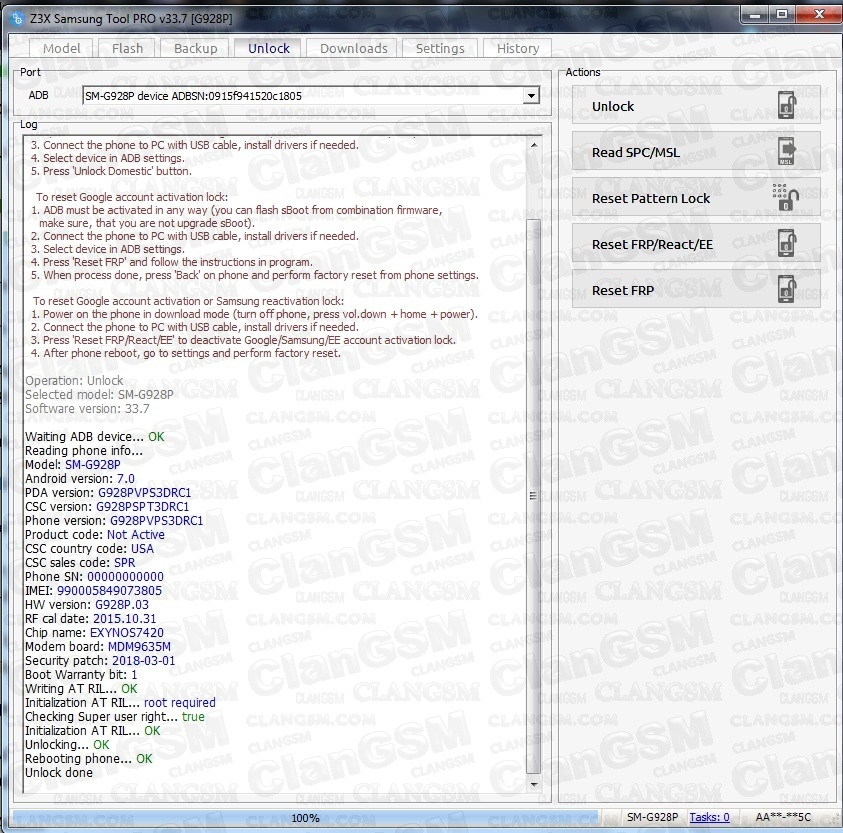Open the Tasks: 0 link
This screenshot has height=833, width=843.
tap(709, 817)
